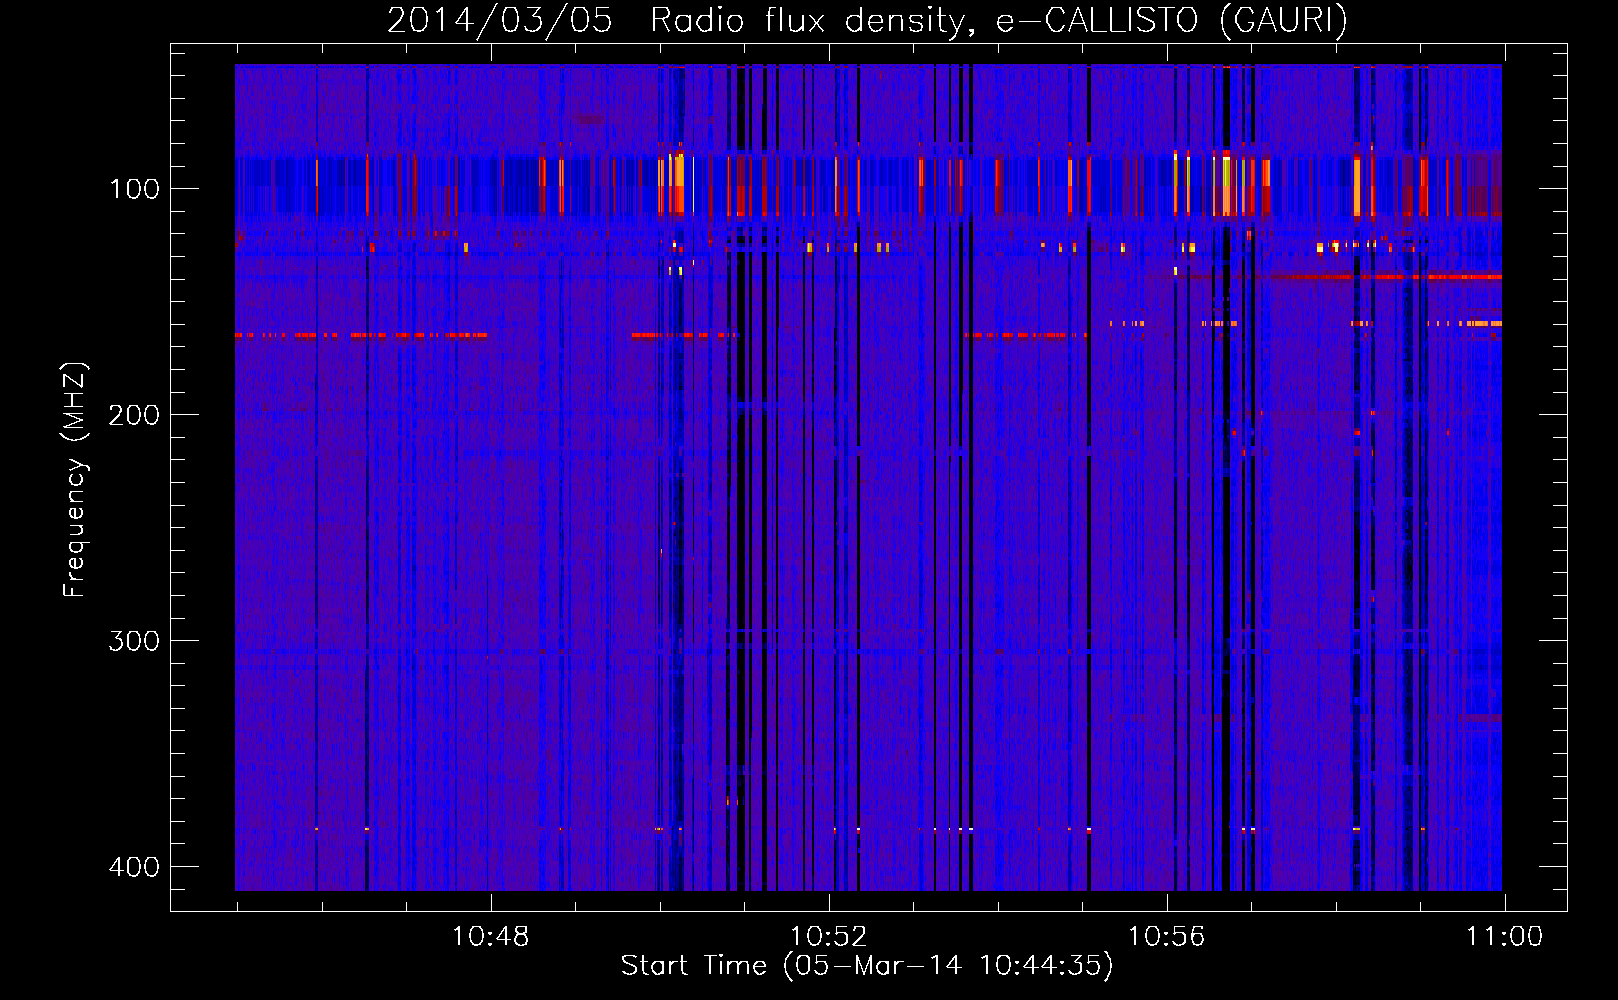The height and width of the screenshot is (1000, 1618).
Task: Click the 200 frequency tick label
Action: pos(134,415)
